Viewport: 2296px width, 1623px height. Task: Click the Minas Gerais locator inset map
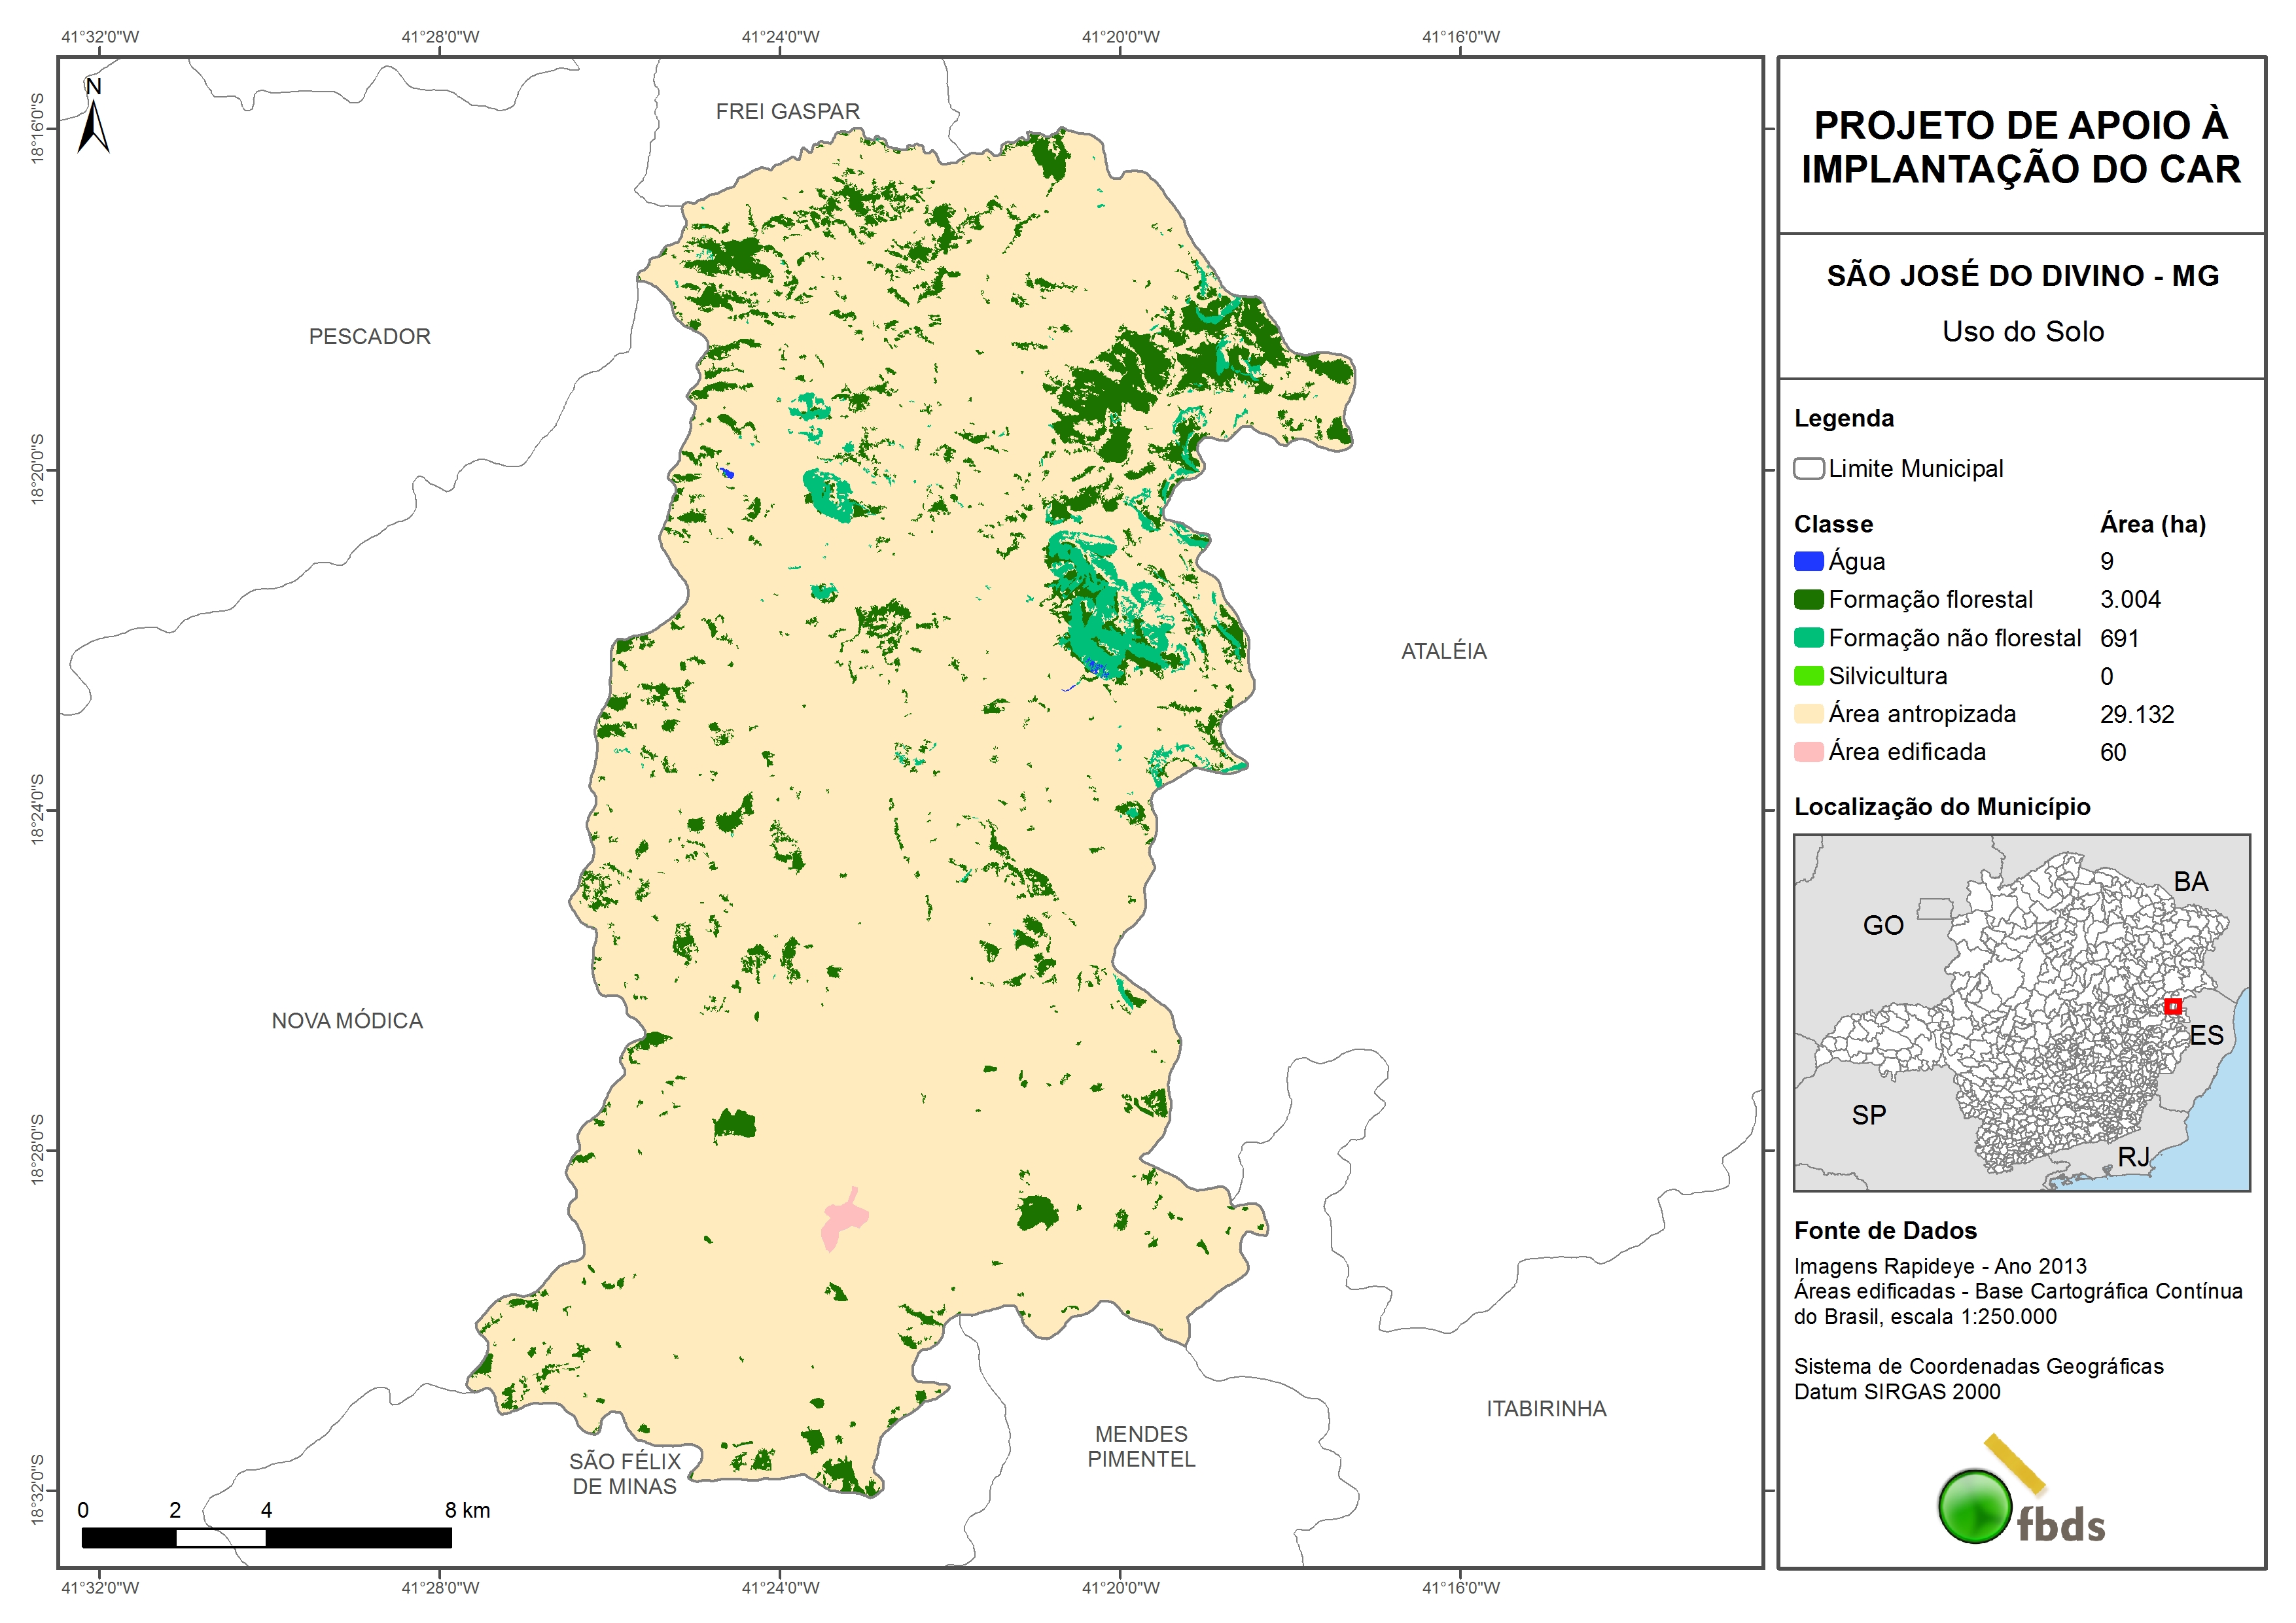pos(2021,1012)
